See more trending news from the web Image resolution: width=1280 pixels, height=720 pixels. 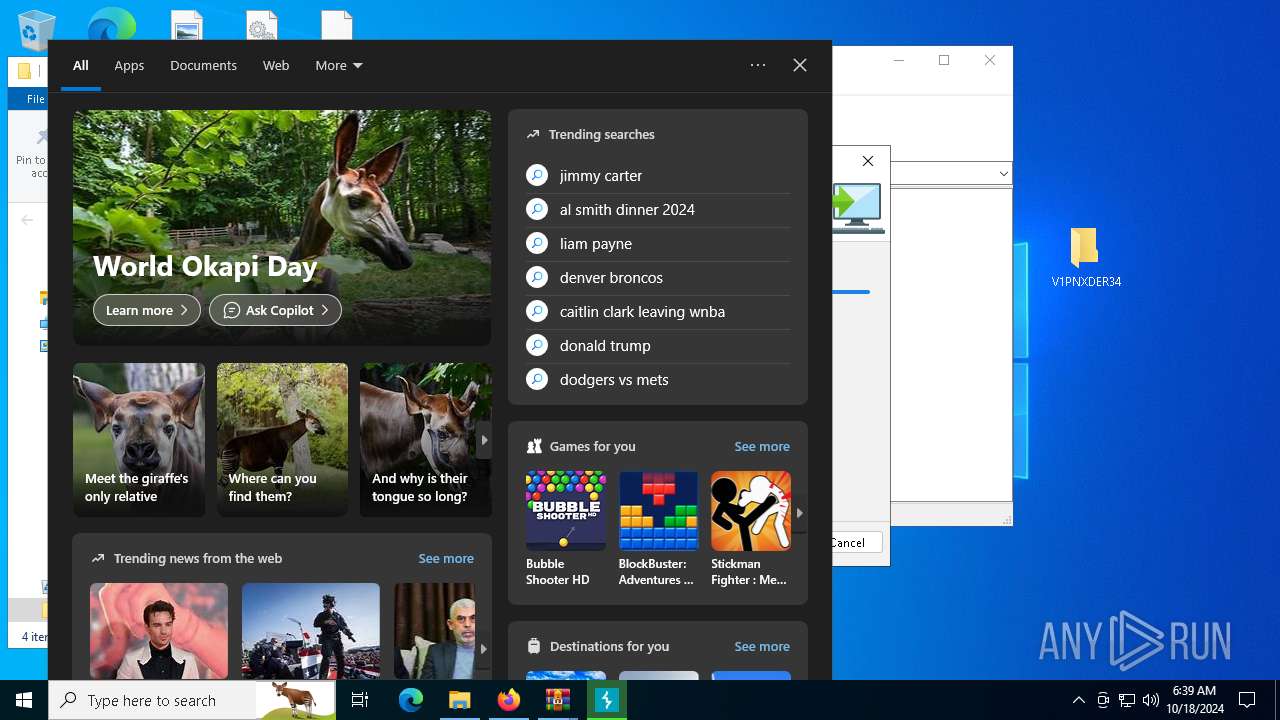[446, 558]
